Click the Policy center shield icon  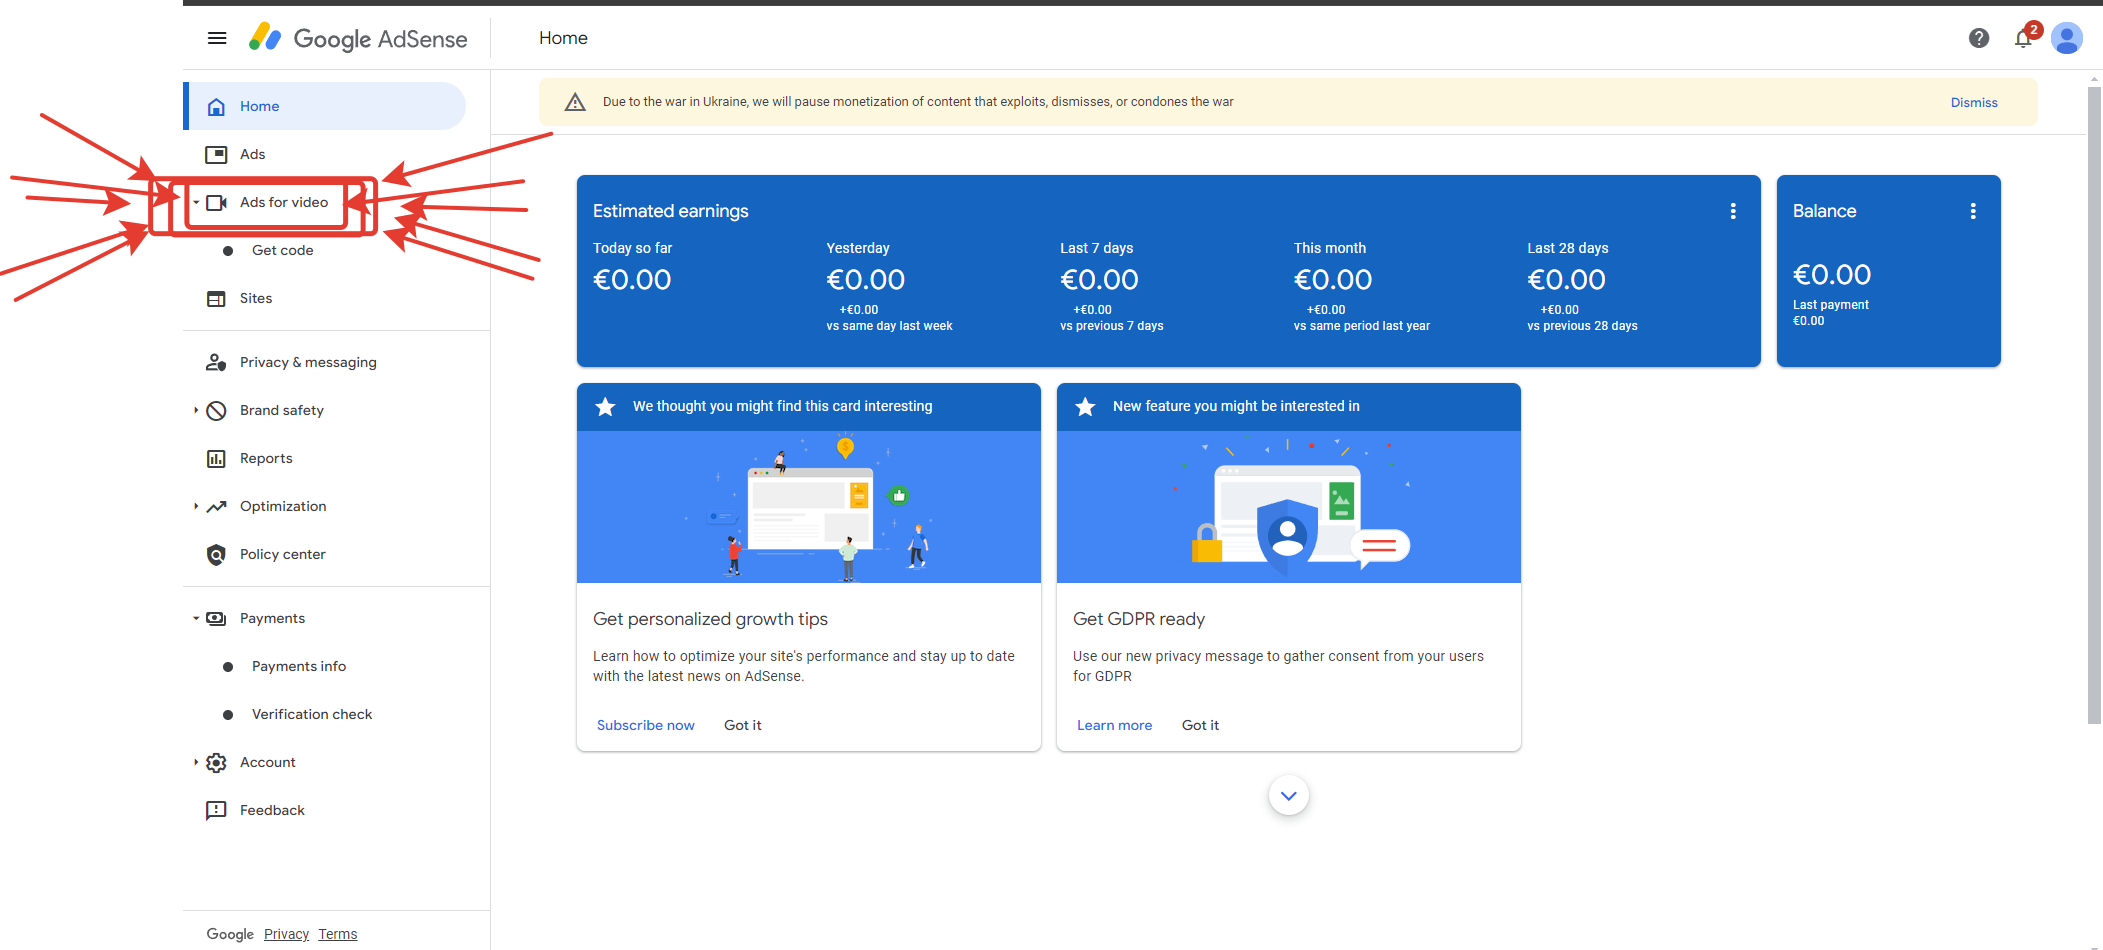point(216,555)
